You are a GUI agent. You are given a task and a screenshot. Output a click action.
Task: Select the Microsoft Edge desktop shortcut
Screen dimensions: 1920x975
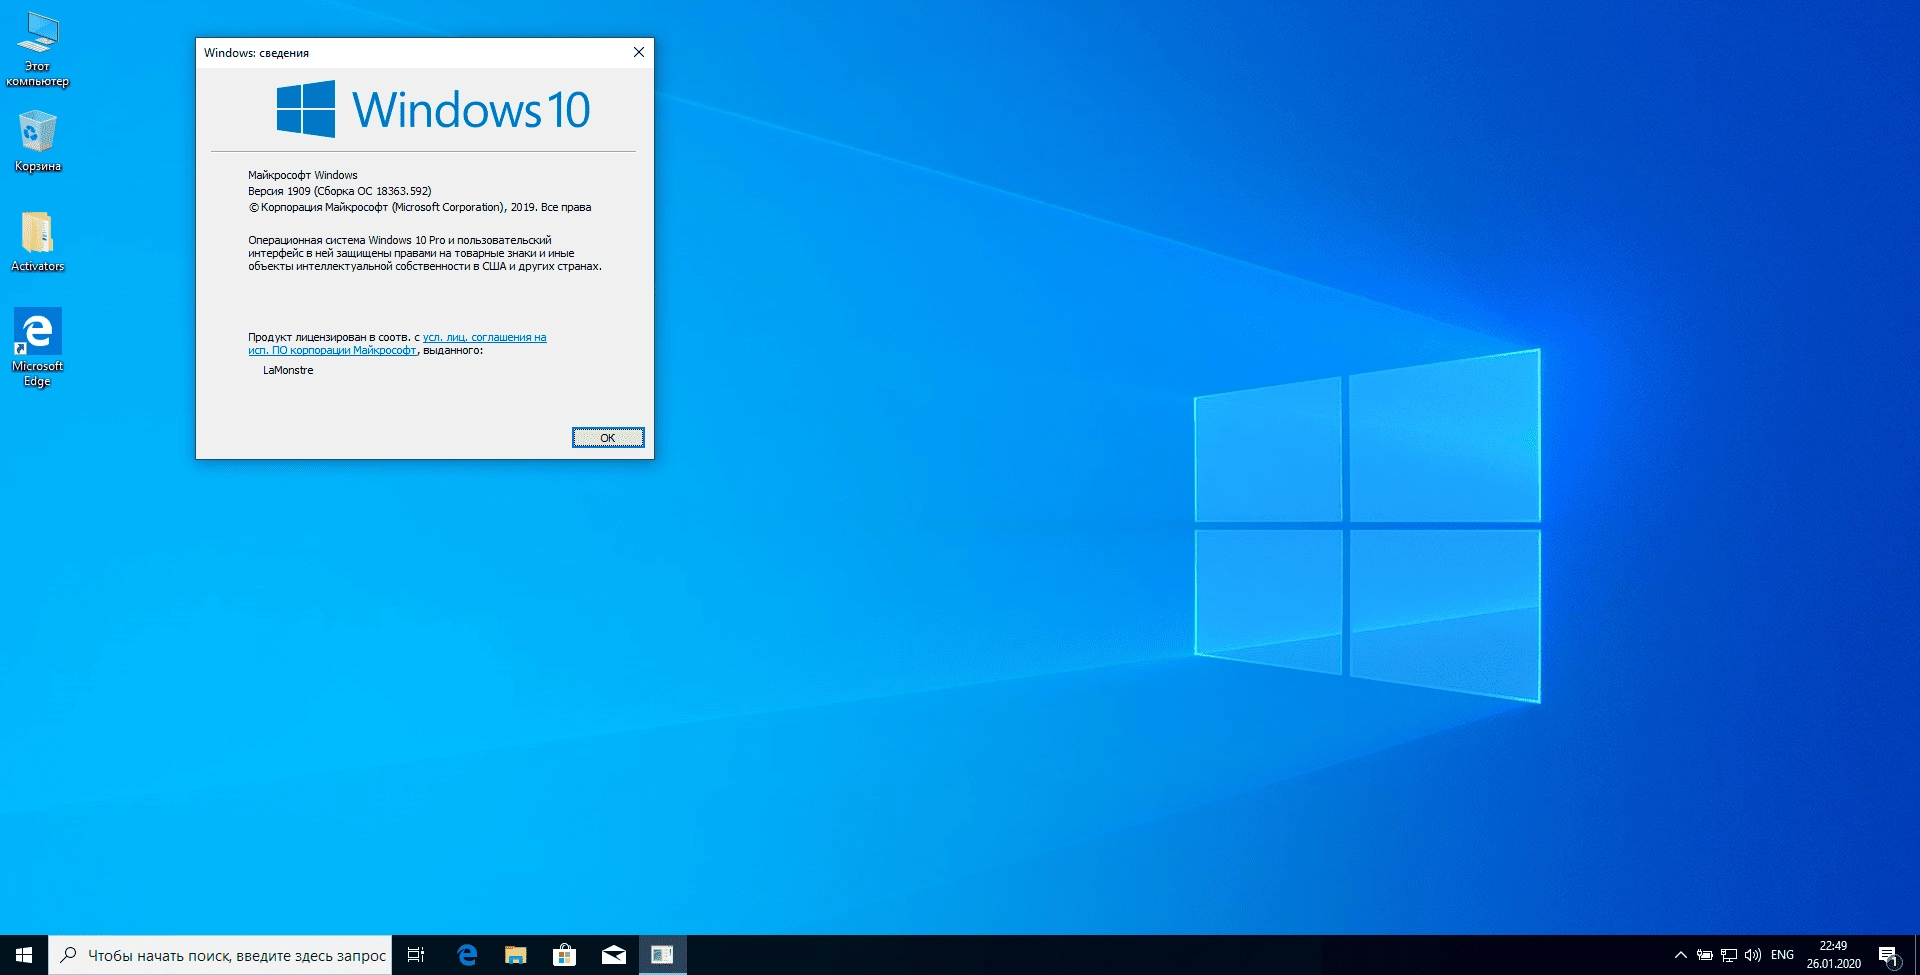click(37, 347)
